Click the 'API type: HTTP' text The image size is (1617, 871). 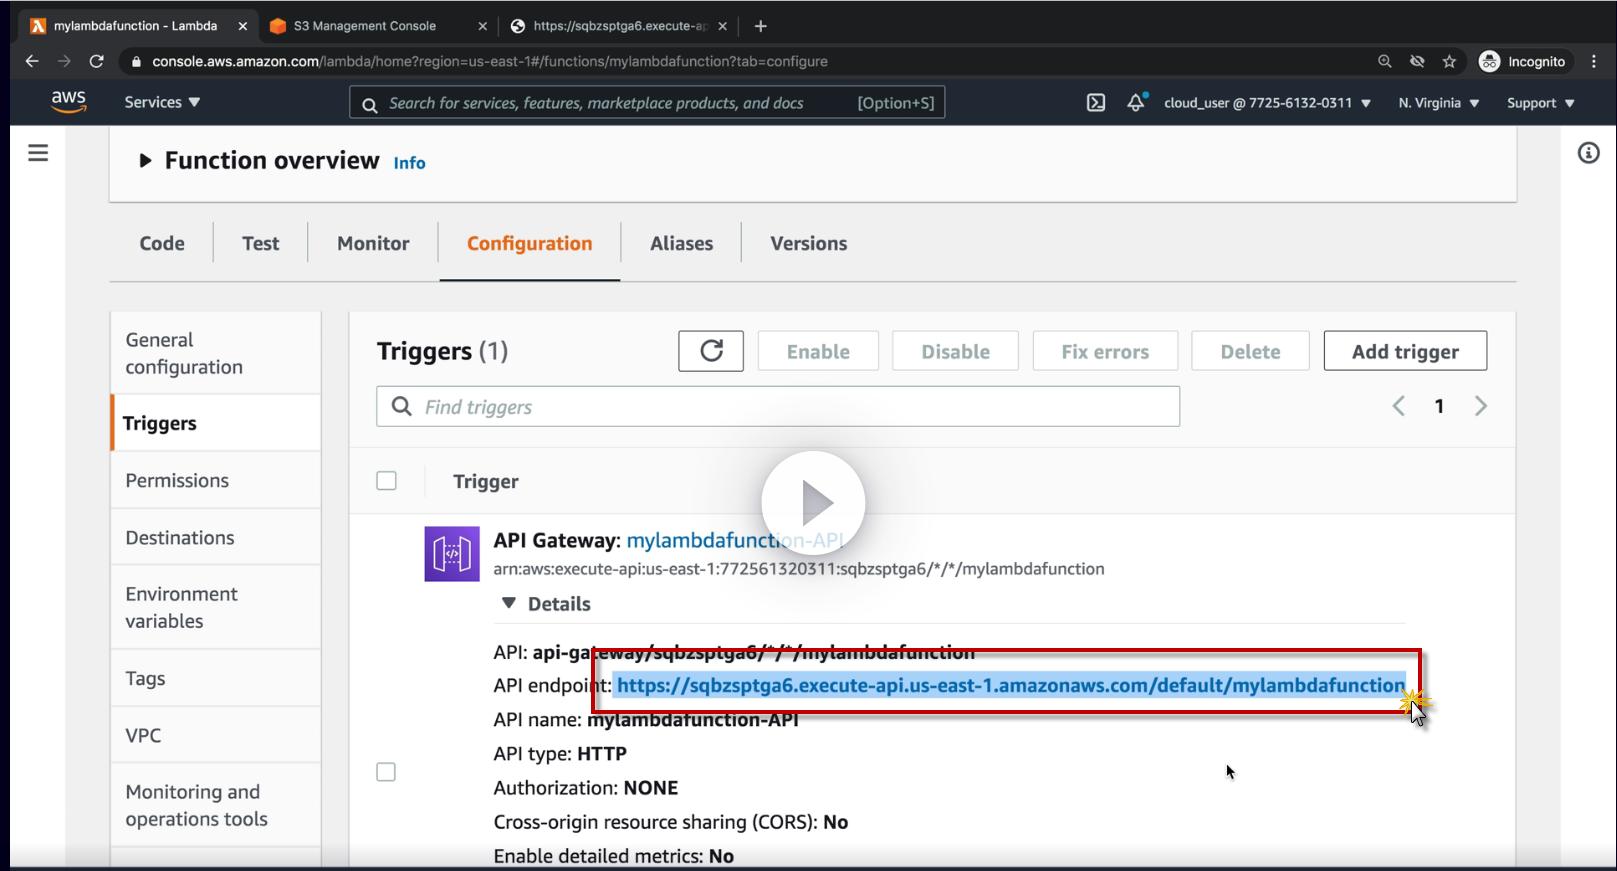pos(560,754)
